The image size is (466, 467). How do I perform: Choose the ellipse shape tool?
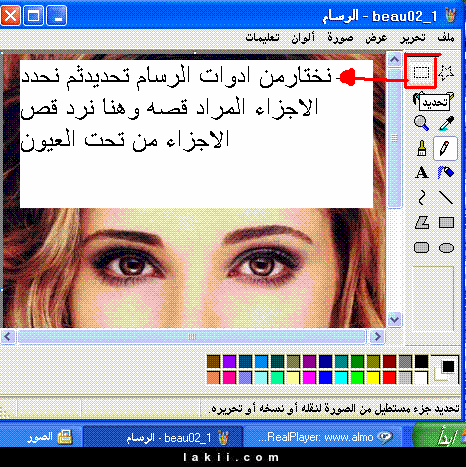446,248
